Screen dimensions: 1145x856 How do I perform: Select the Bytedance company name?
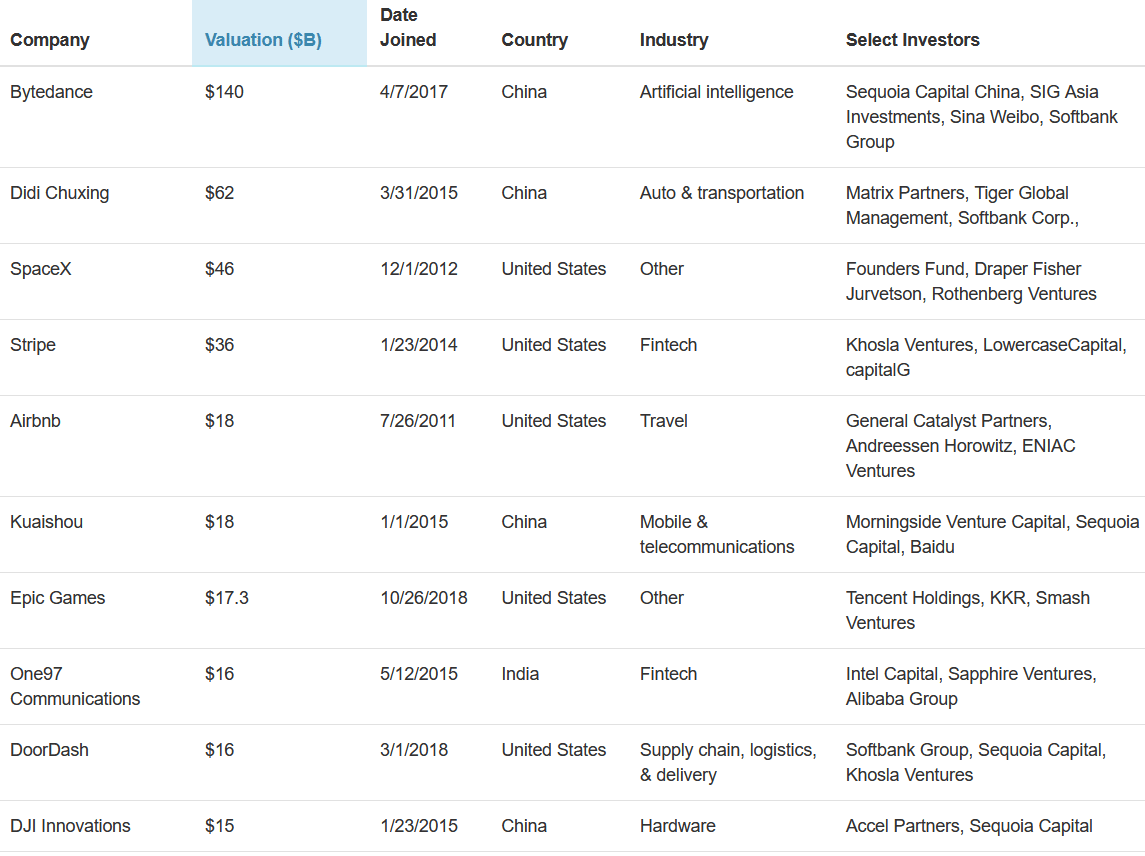51,92
